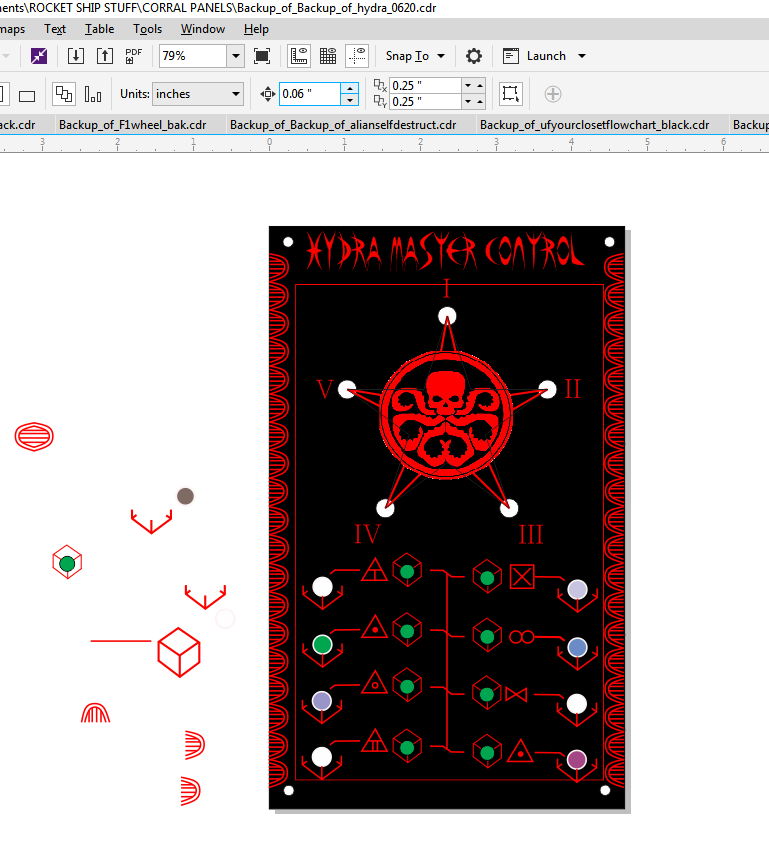Click the Full-Screen Preview icon
This screenshot has height=864, width=769.
pos(262,56)
